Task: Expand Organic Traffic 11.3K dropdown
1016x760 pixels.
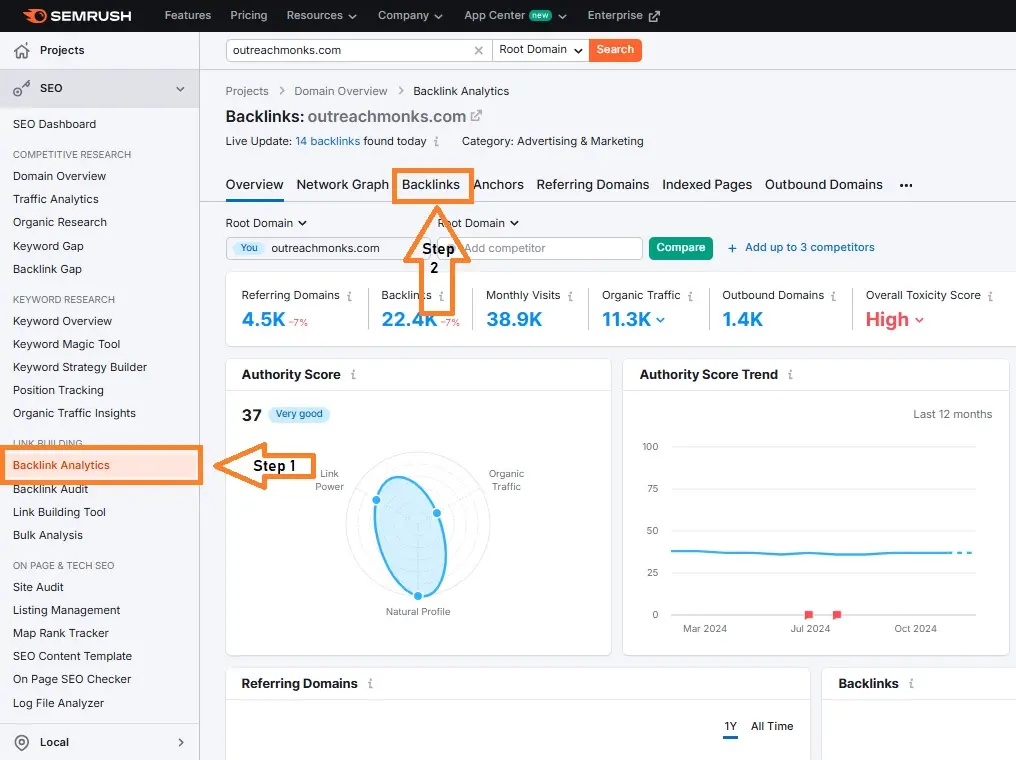Action: tap(633, 319)
